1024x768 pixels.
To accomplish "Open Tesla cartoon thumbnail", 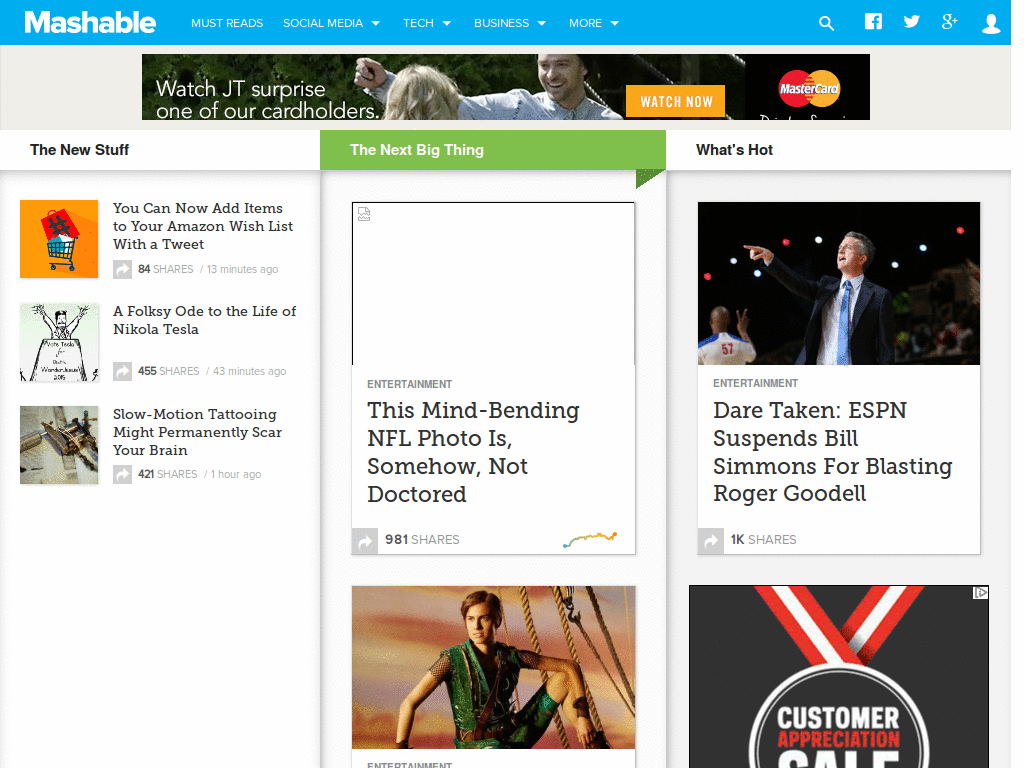I will point(59,342).
